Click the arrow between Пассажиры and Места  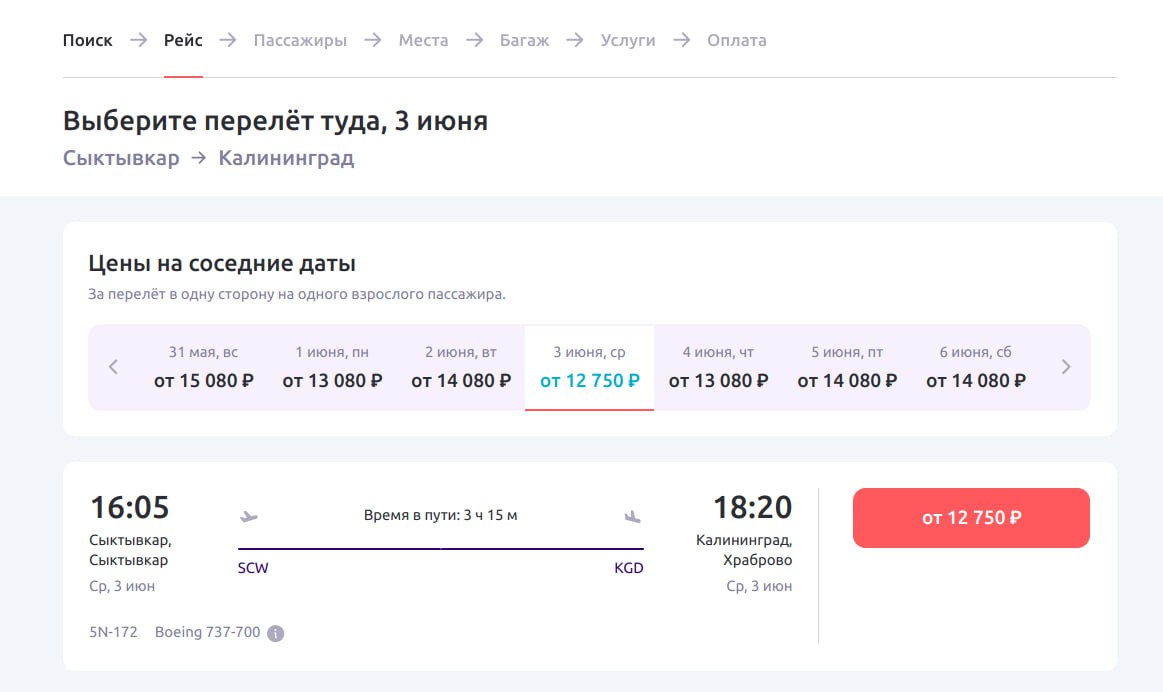point(372,40)
